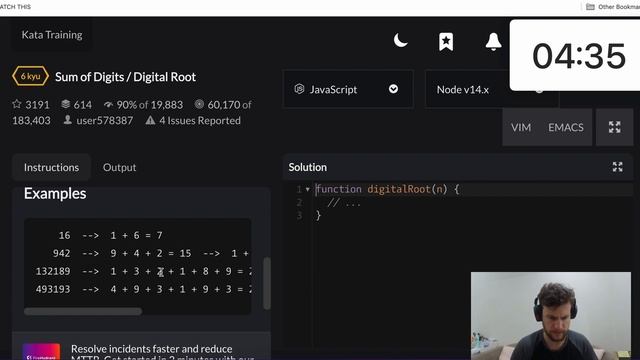Open the JavaScript language dropdown

[x=348, y=89]
